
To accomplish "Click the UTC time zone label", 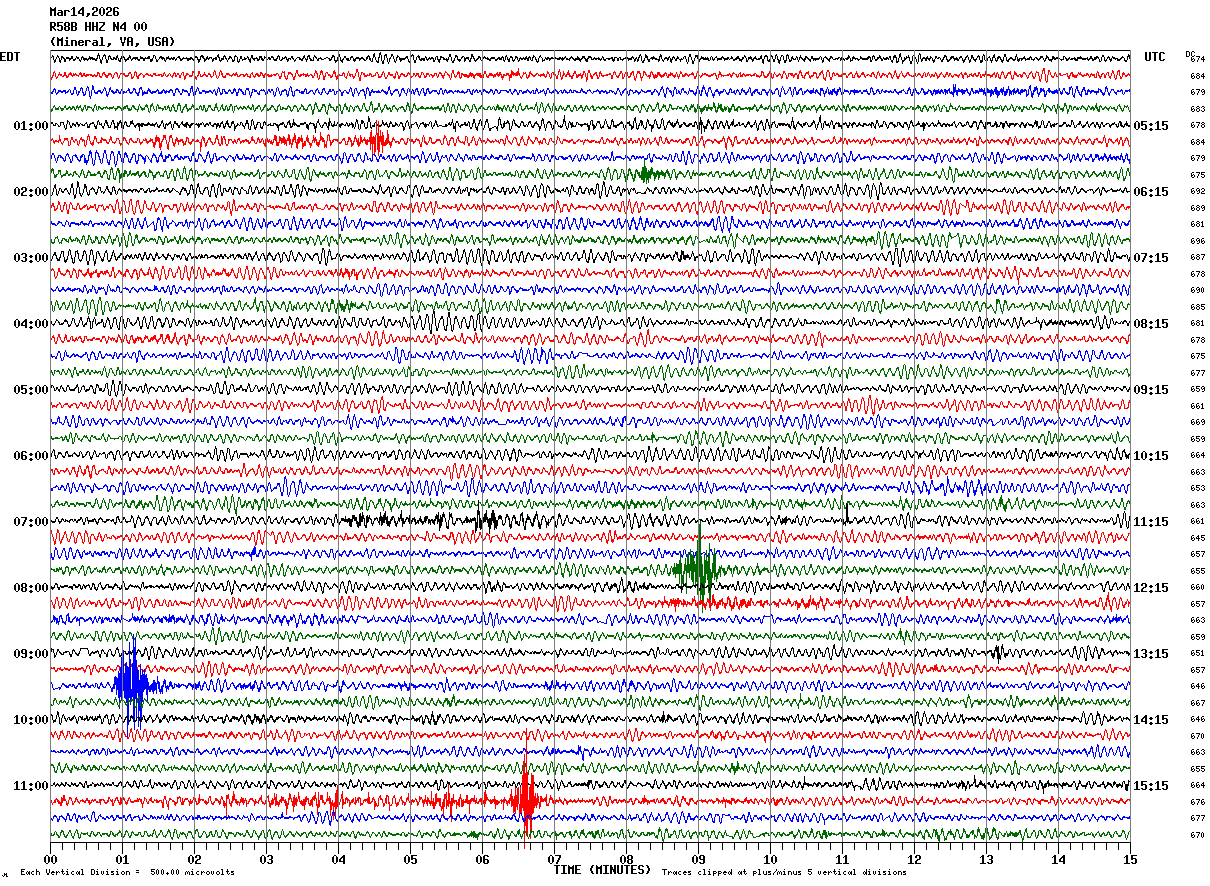I will click(x=1155, y=57).
